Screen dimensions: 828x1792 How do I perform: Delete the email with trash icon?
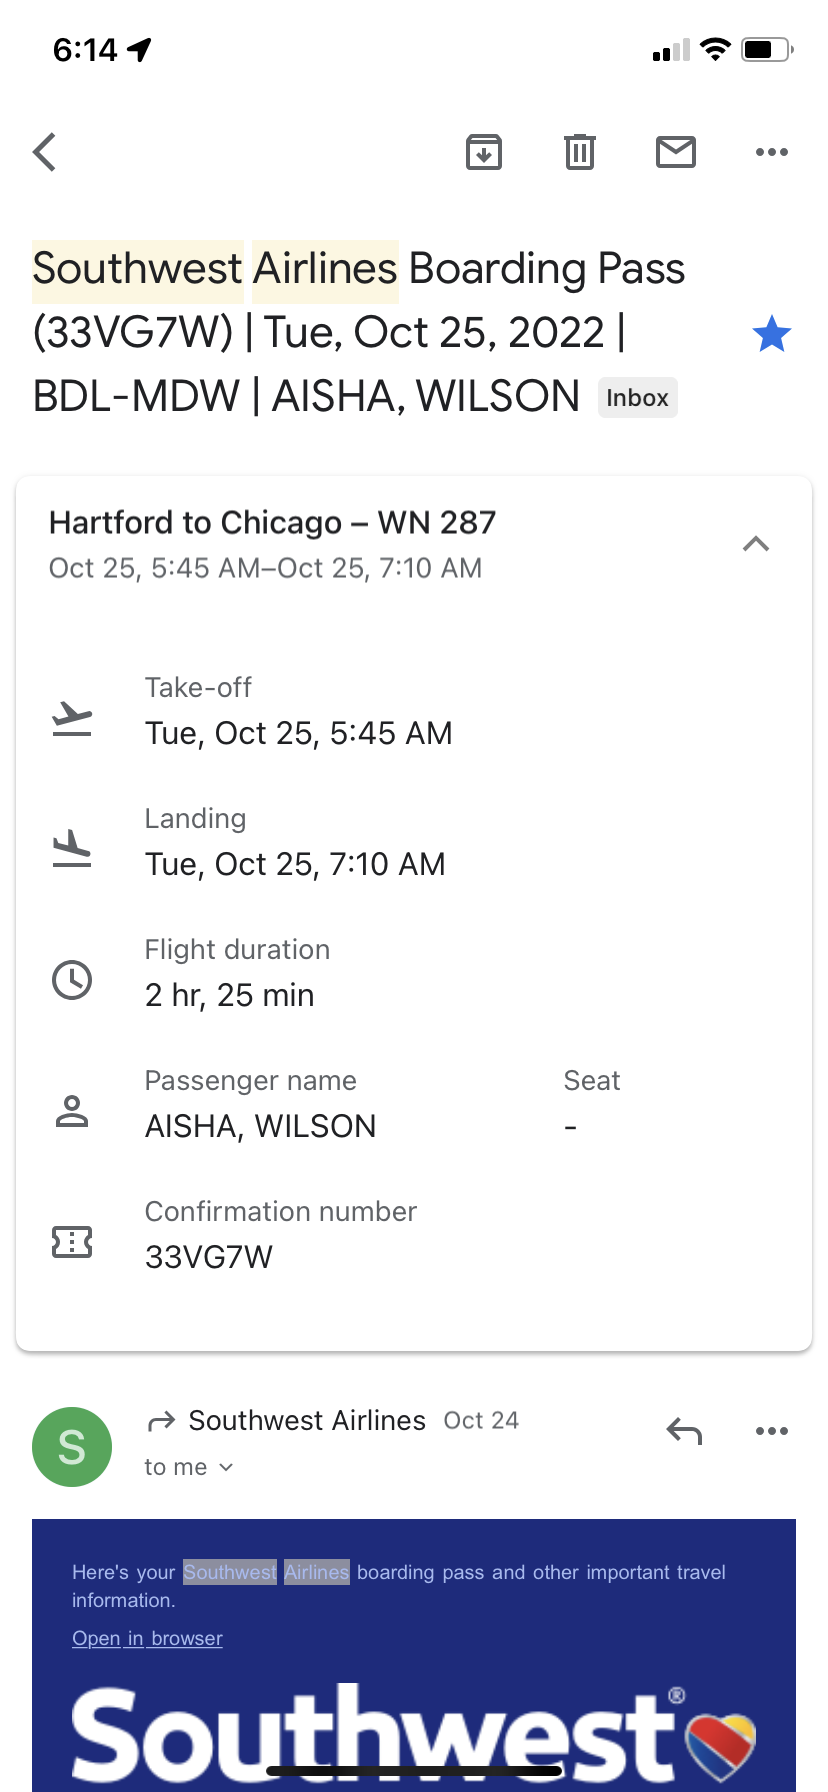580,153
